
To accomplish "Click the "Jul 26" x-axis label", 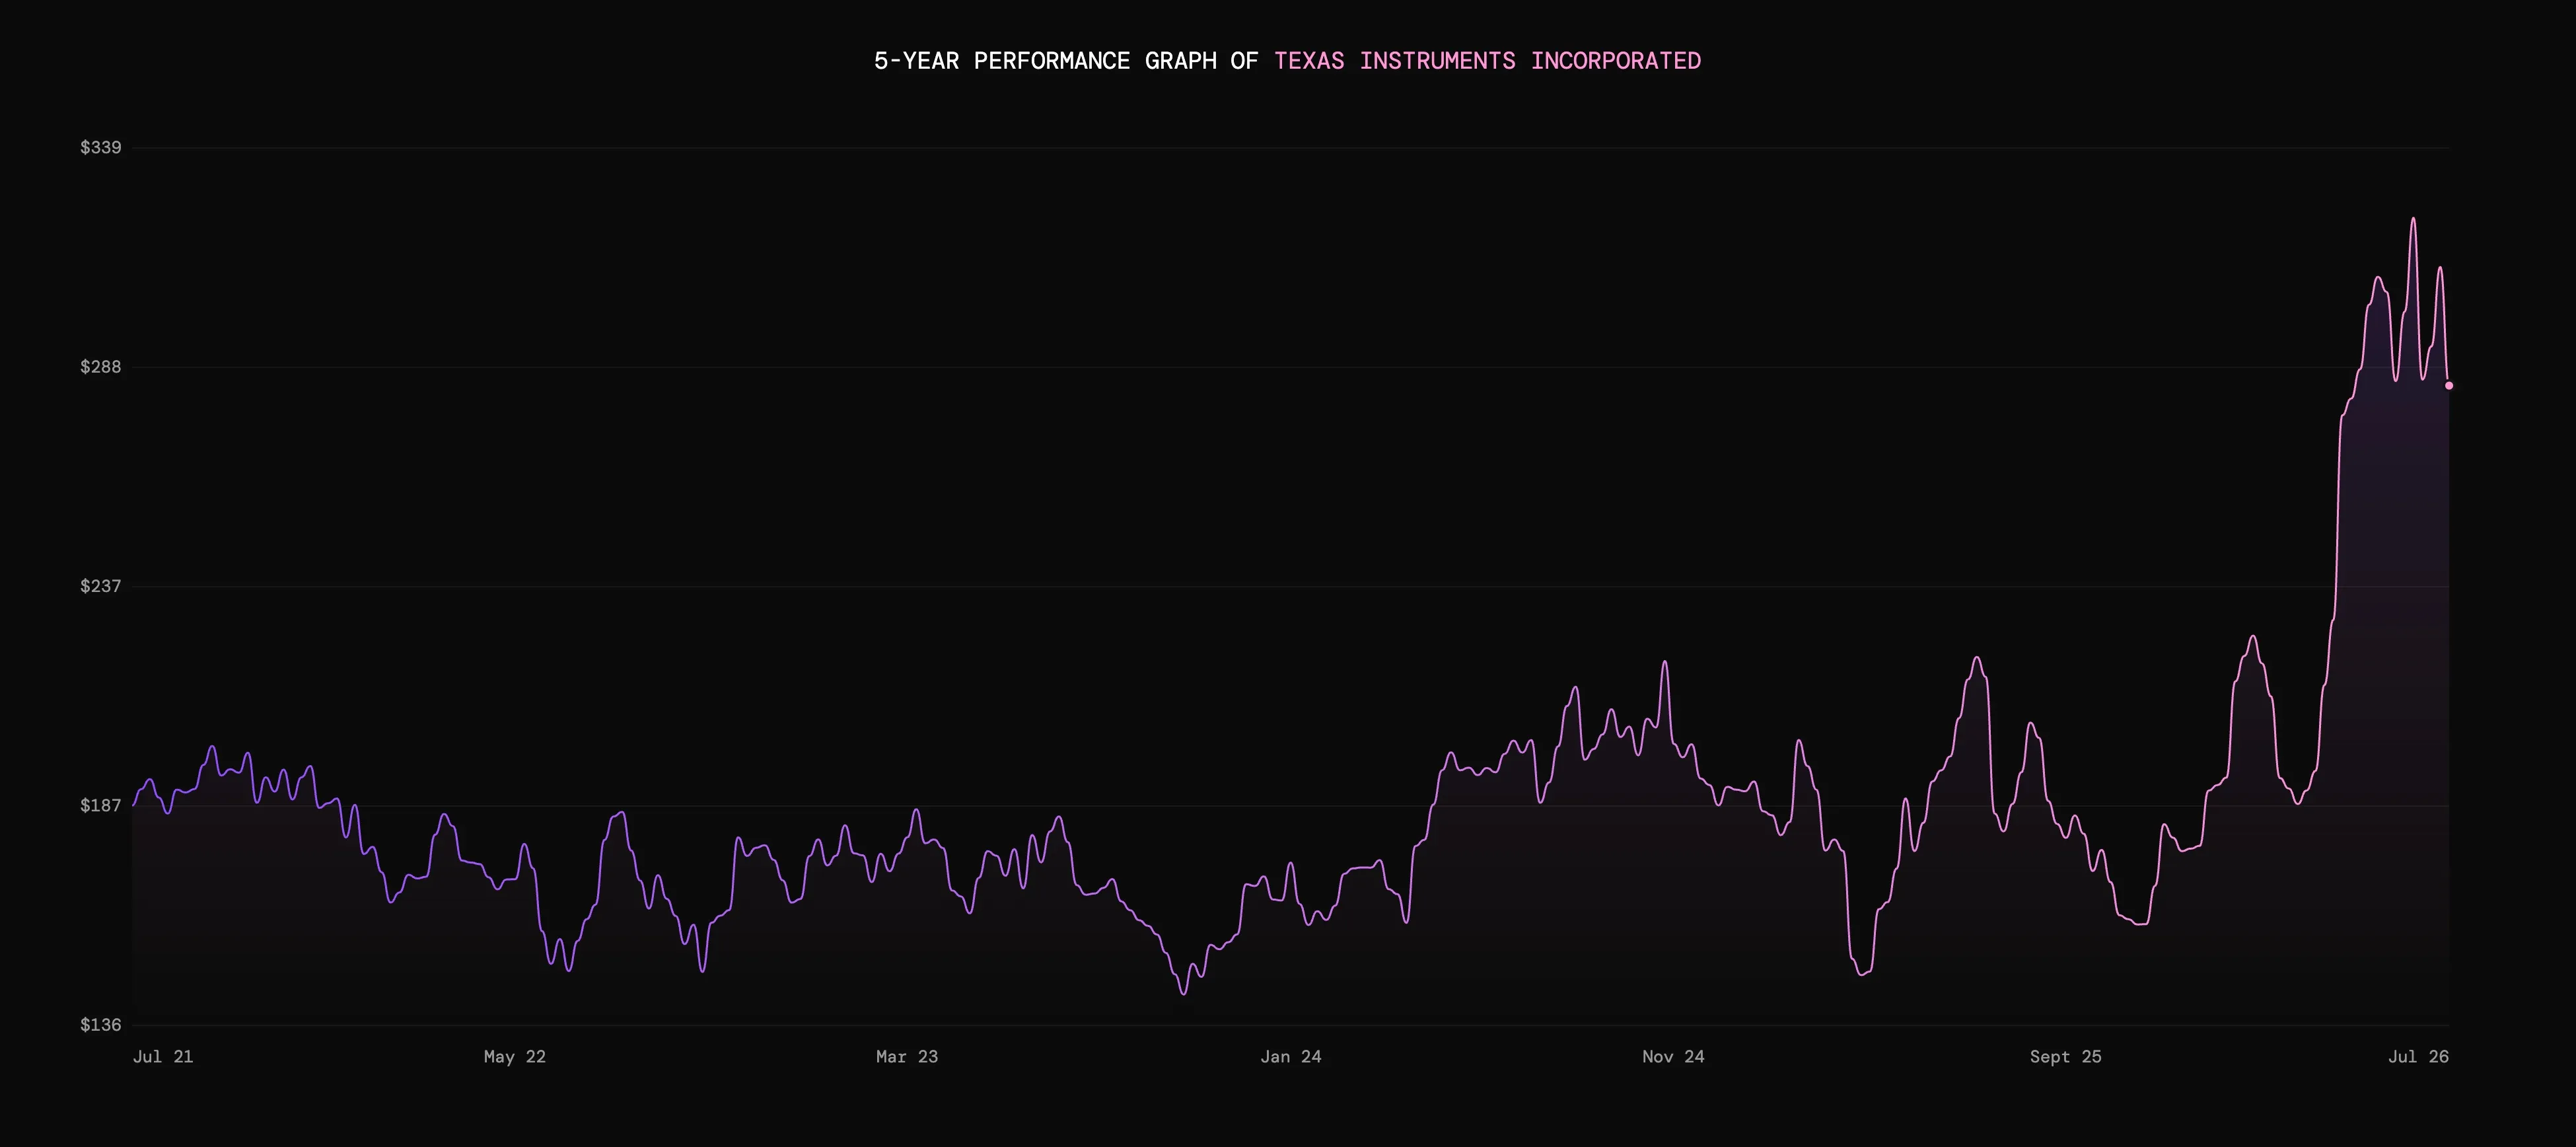I will (2419, 1057).
